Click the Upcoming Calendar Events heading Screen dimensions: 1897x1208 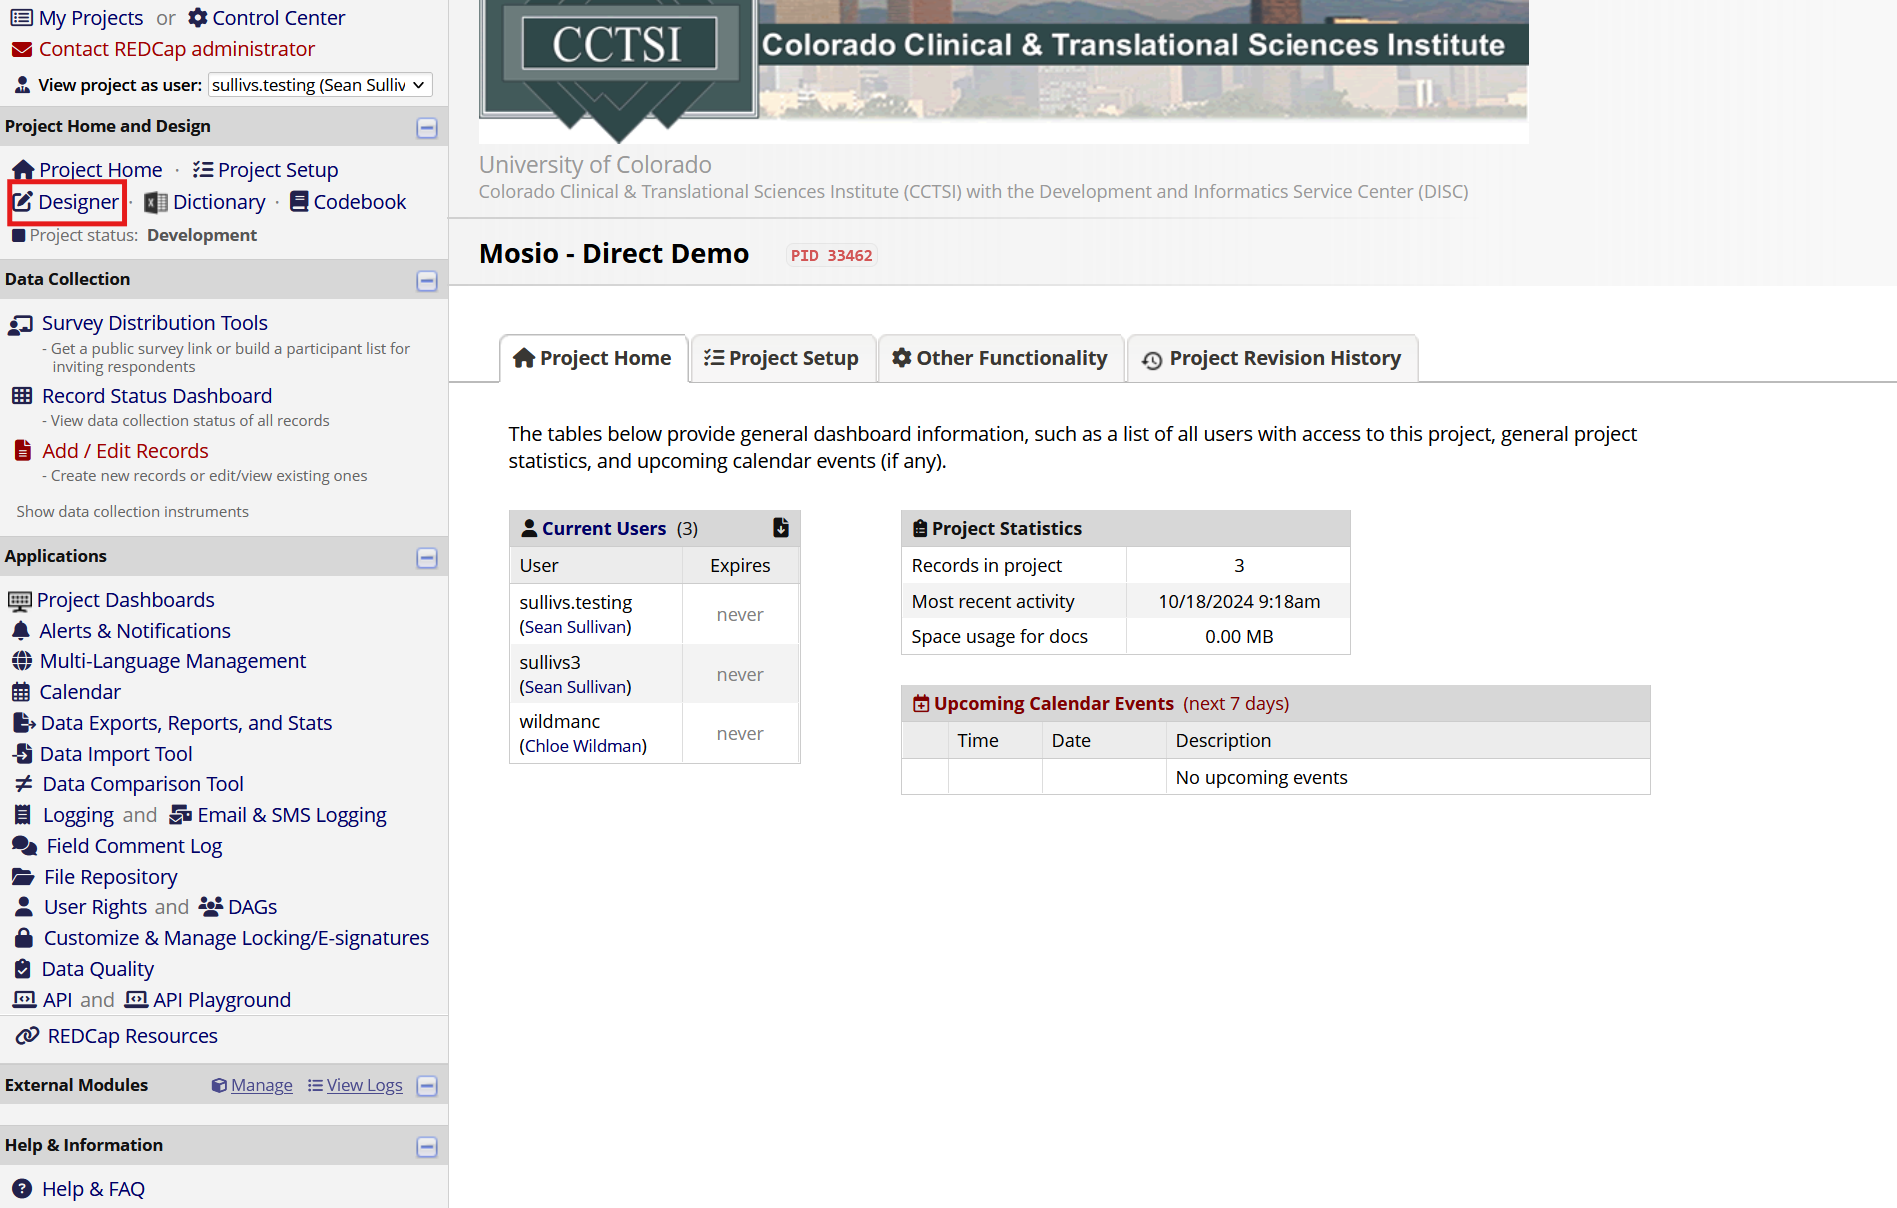click(x=1054, y=703)
